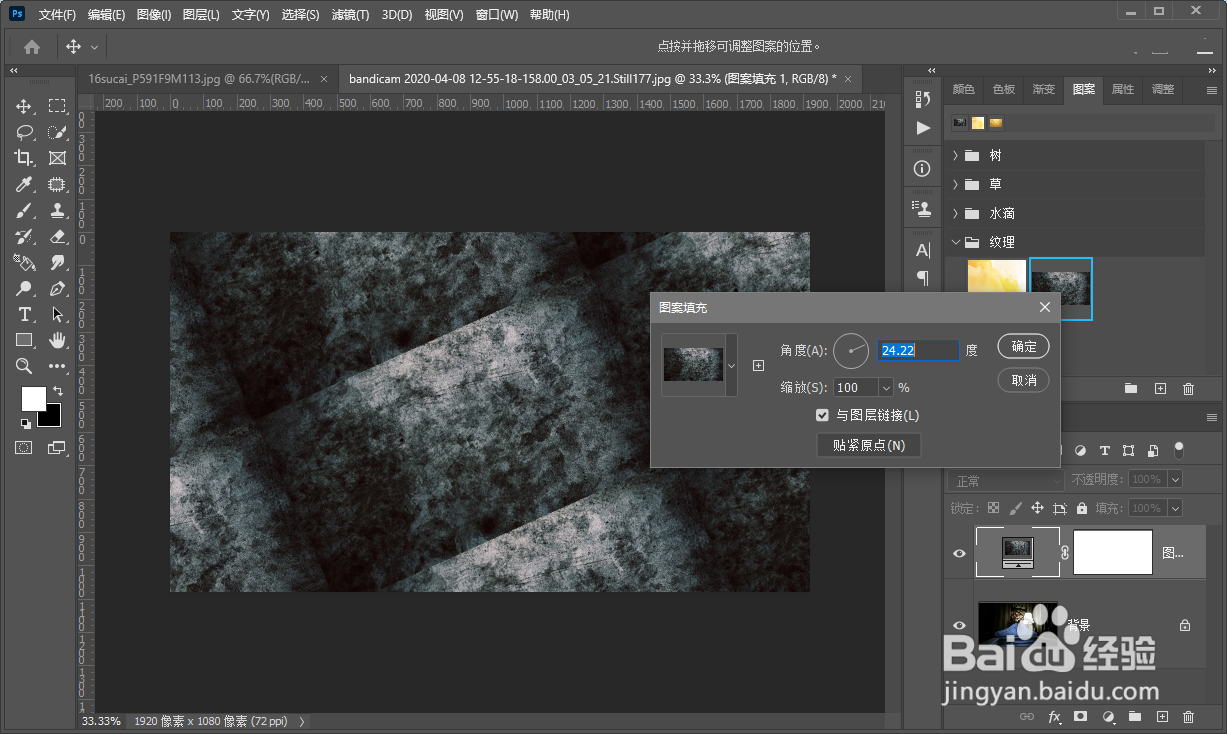Open the opacity dropdown arrow
This screenshot has height=734, width=1227.
[1175, 480]
